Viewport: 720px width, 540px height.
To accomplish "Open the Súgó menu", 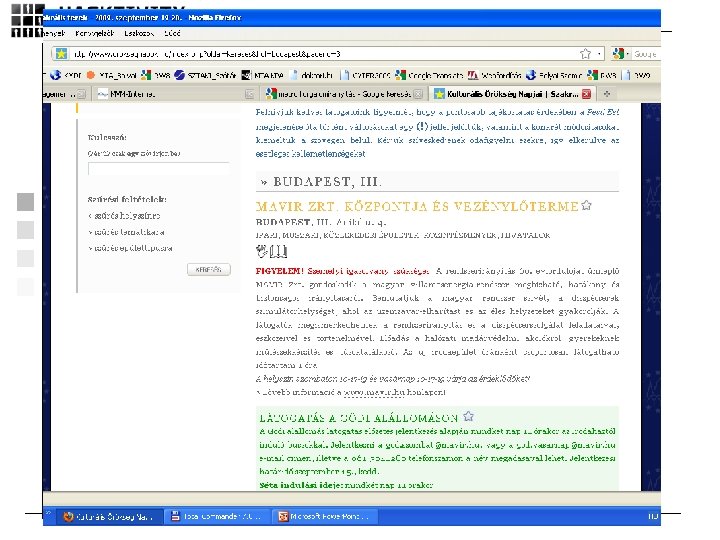I will pyautogui.click(x=172, y=34).
